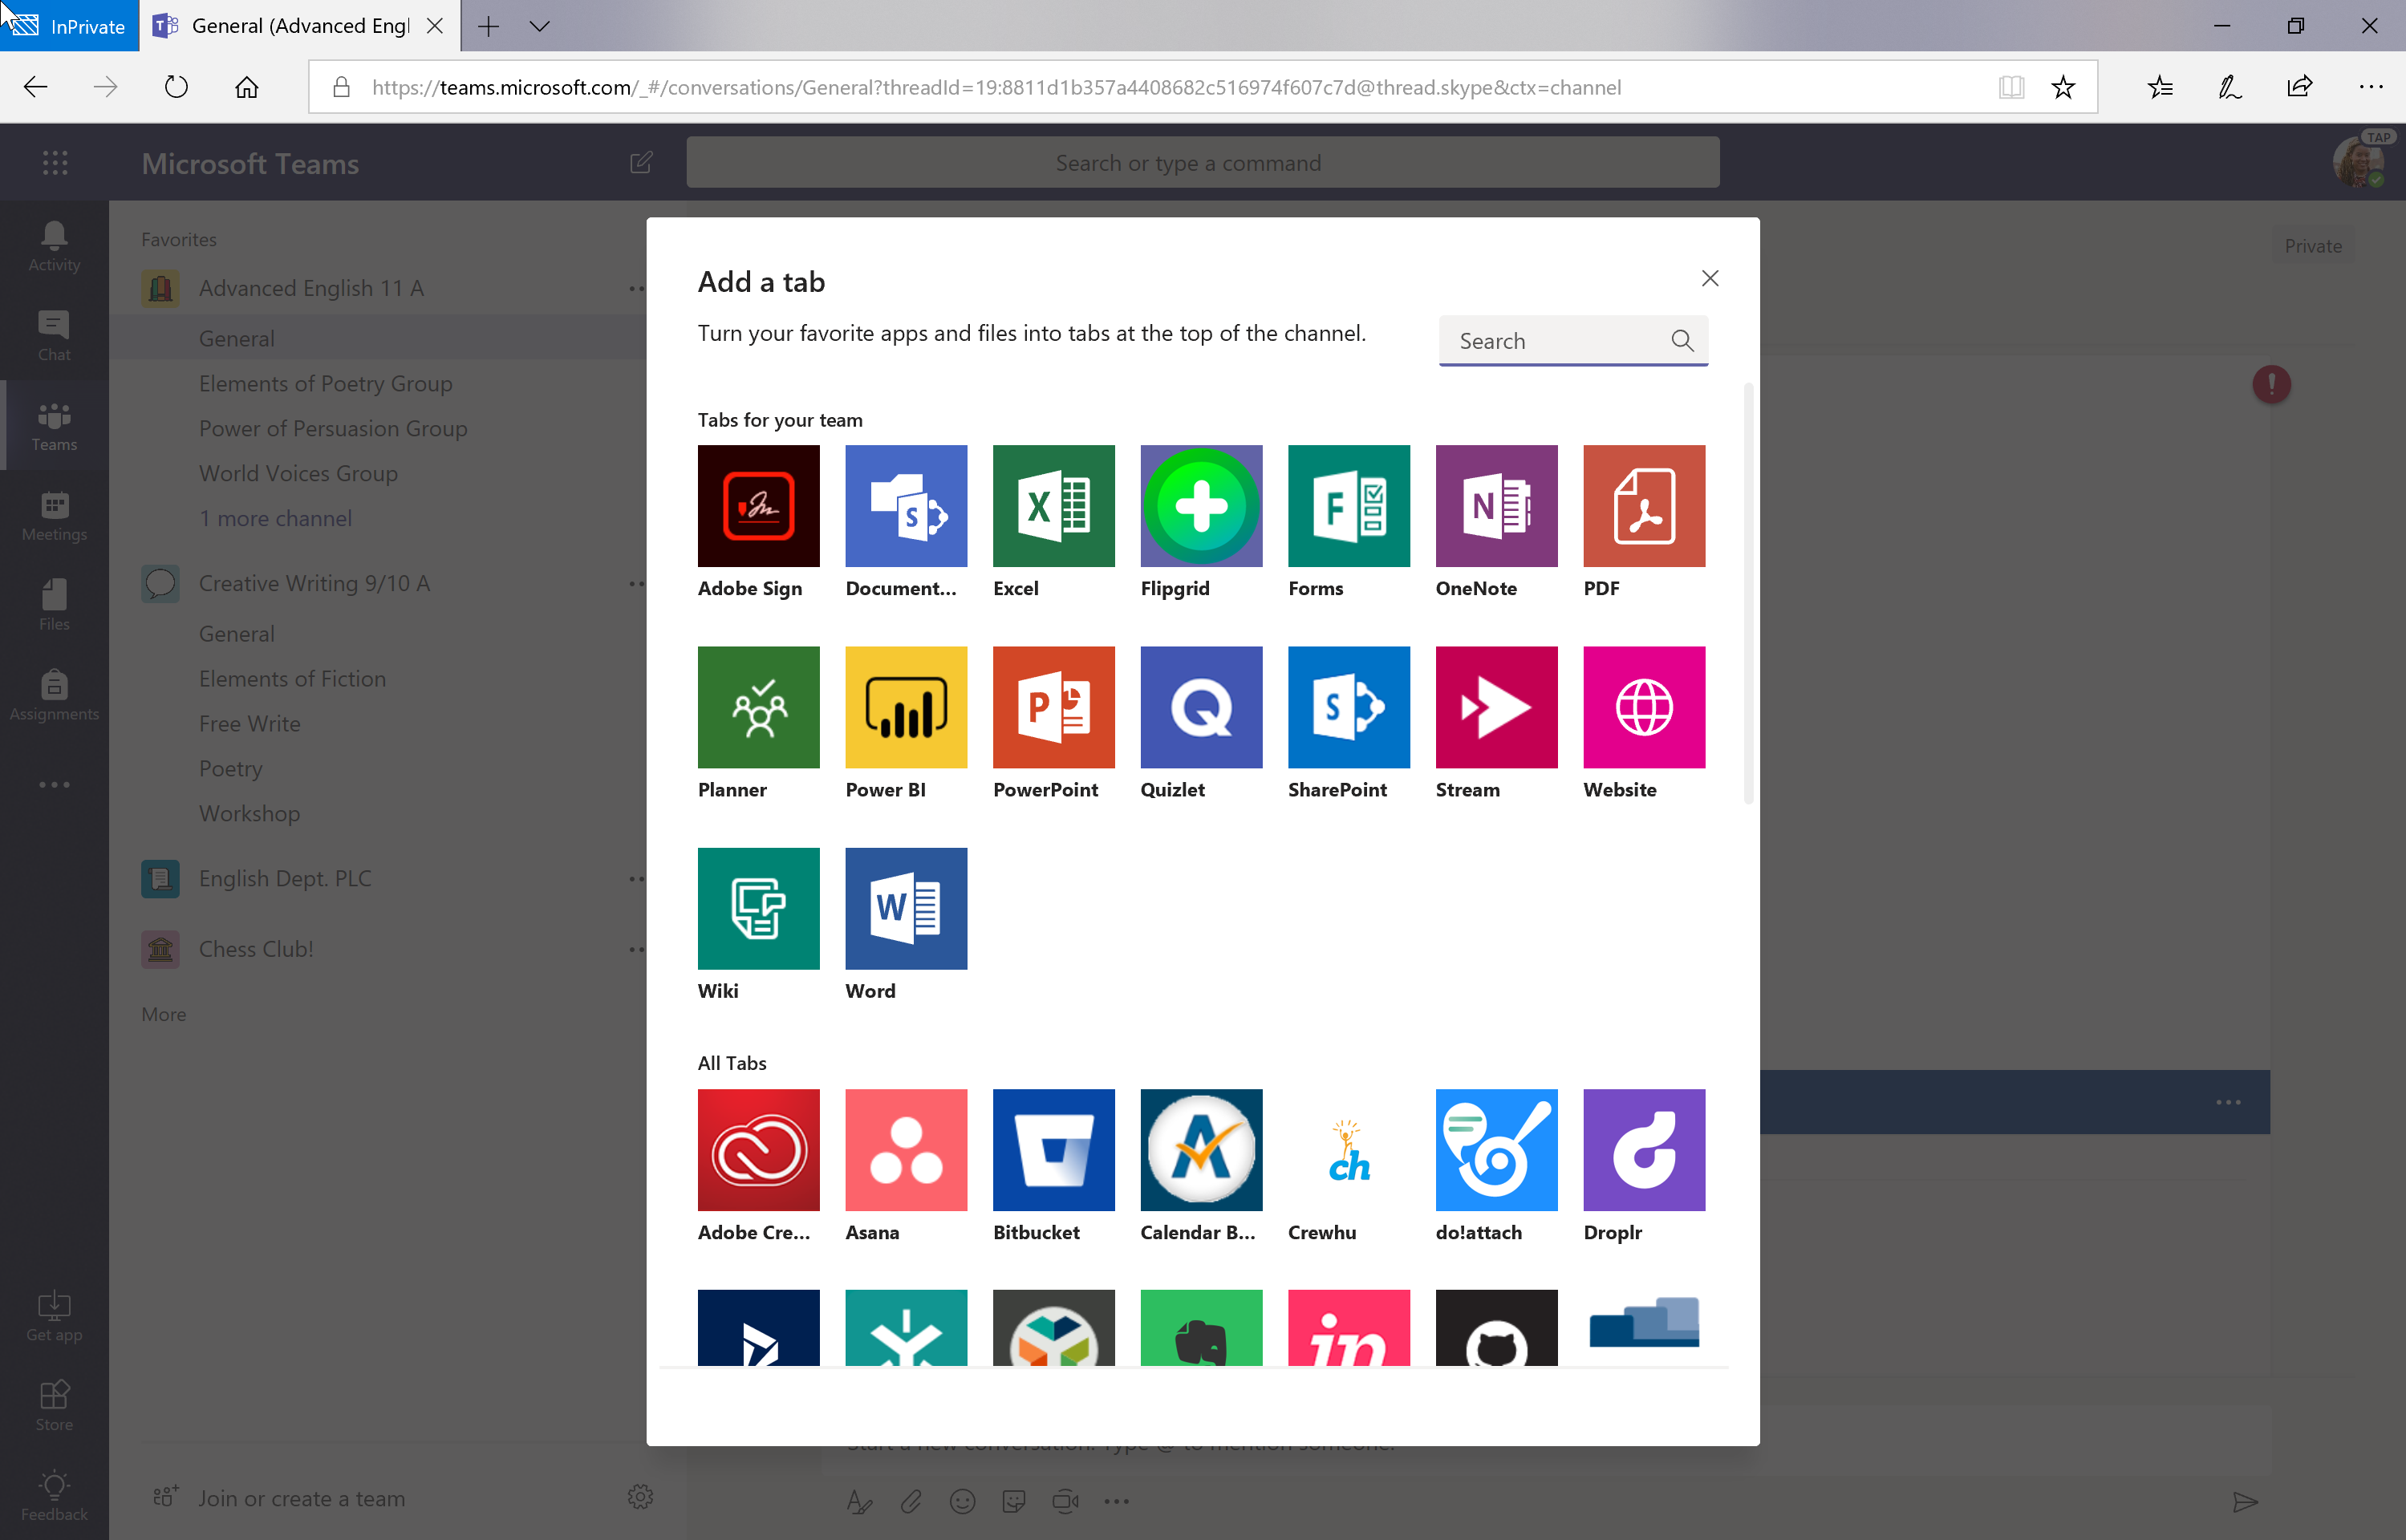Select the Droplr tile
The image size is (2406, 1540).
point(1644,1150)
